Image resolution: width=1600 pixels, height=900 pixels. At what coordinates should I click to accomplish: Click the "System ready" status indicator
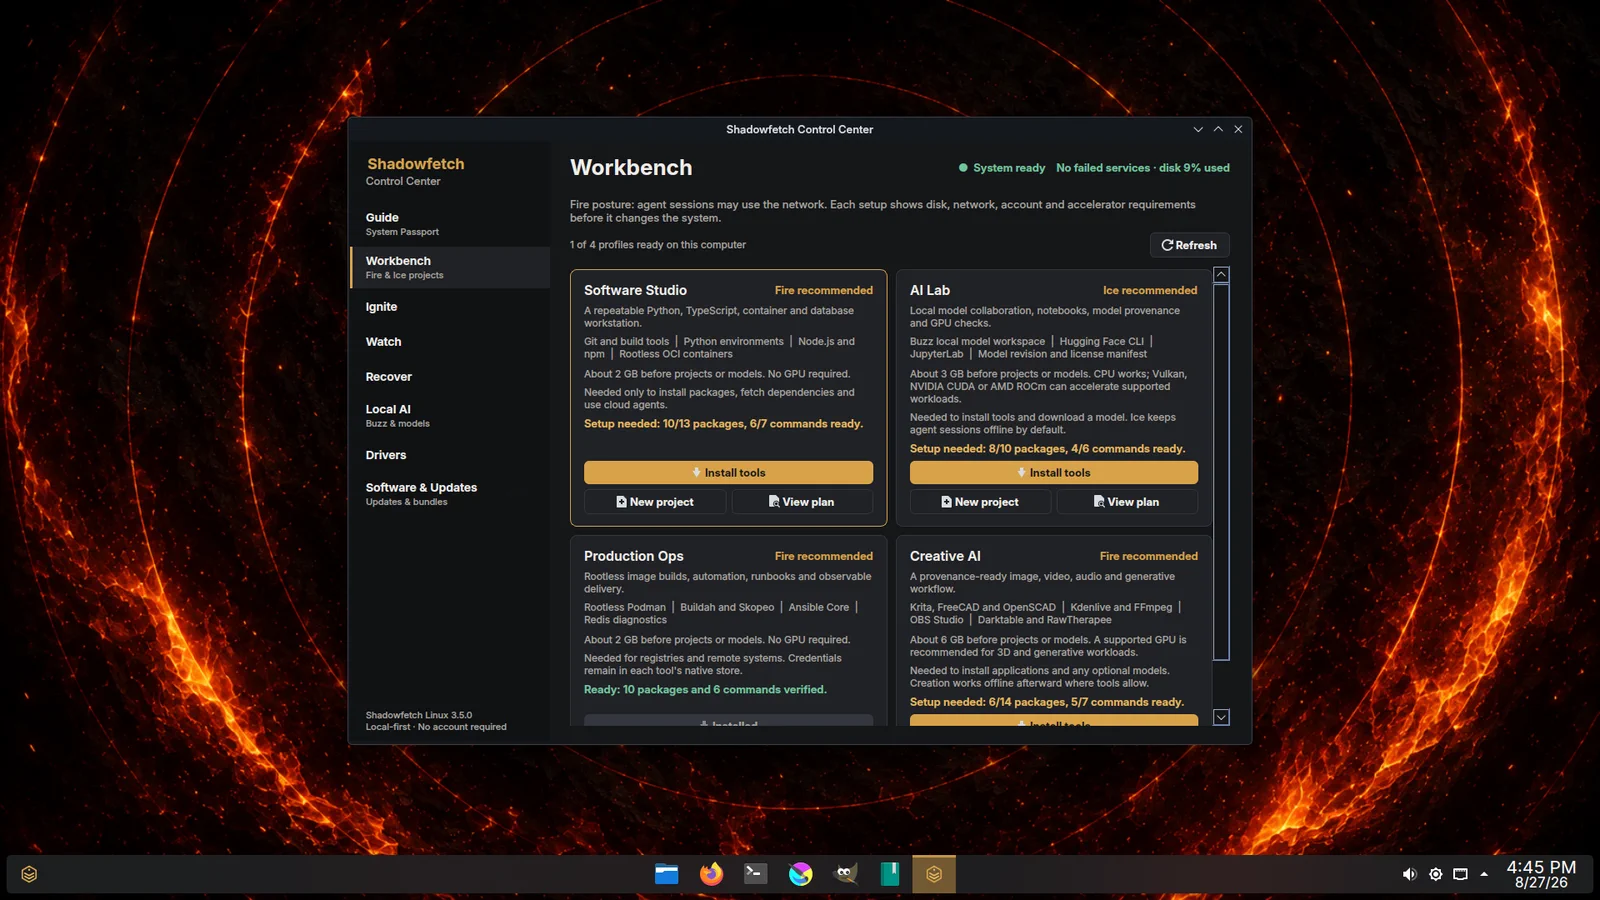(x=1002, y=168)
